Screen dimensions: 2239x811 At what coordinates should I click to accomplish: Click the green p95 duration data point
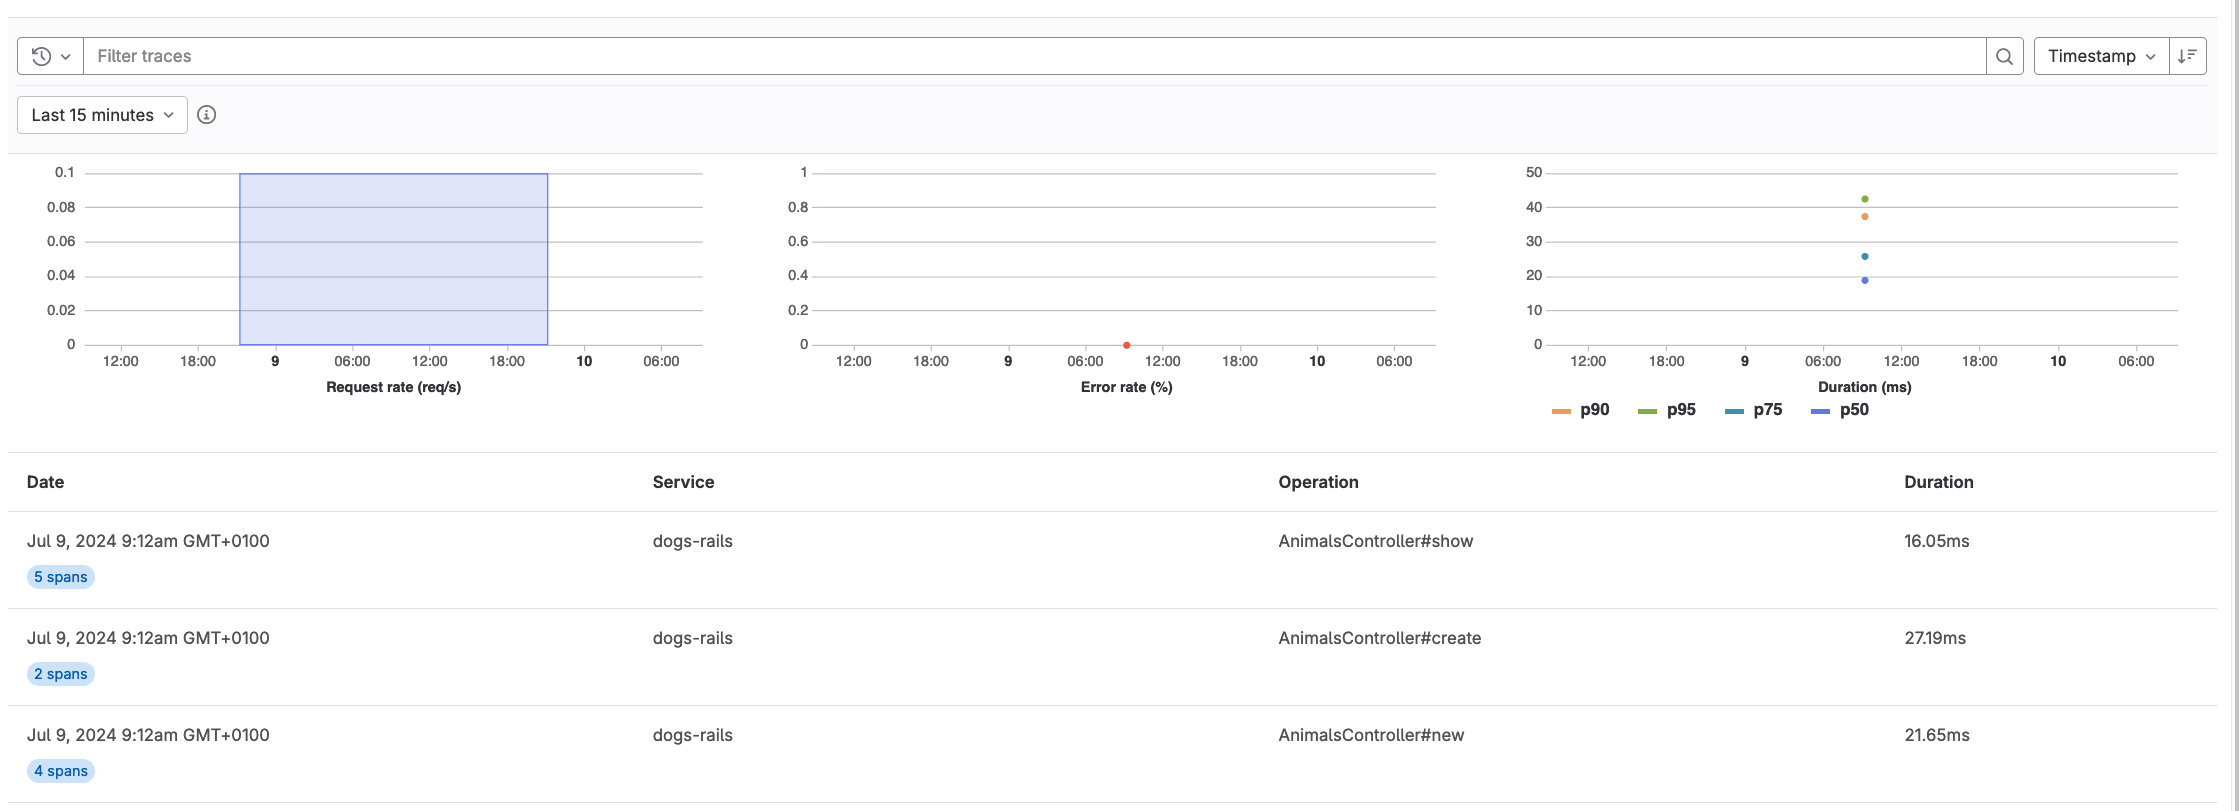tap(1864, 199)
